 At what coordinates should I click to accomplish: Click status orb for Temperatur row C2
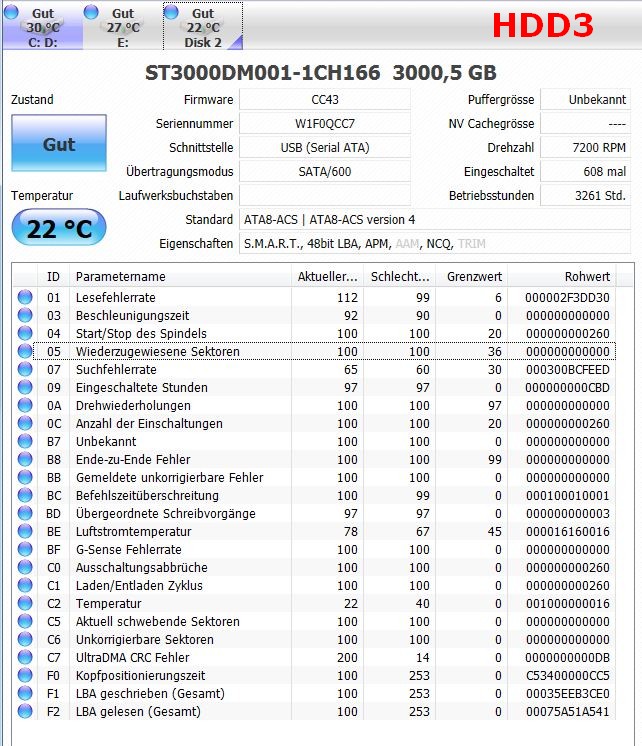(x=25, y=604)
